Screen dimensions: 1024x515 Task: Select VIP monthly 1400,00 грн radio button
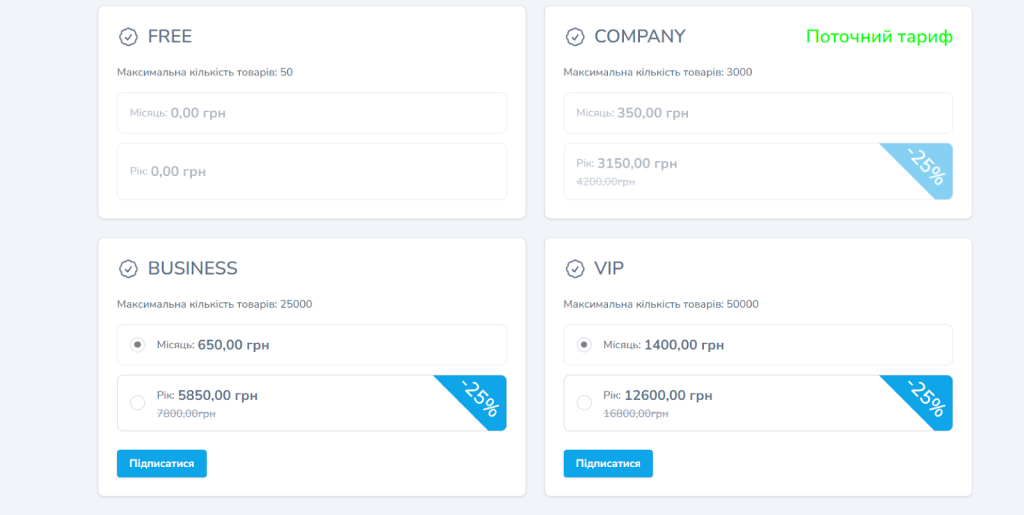coord(584,345)
